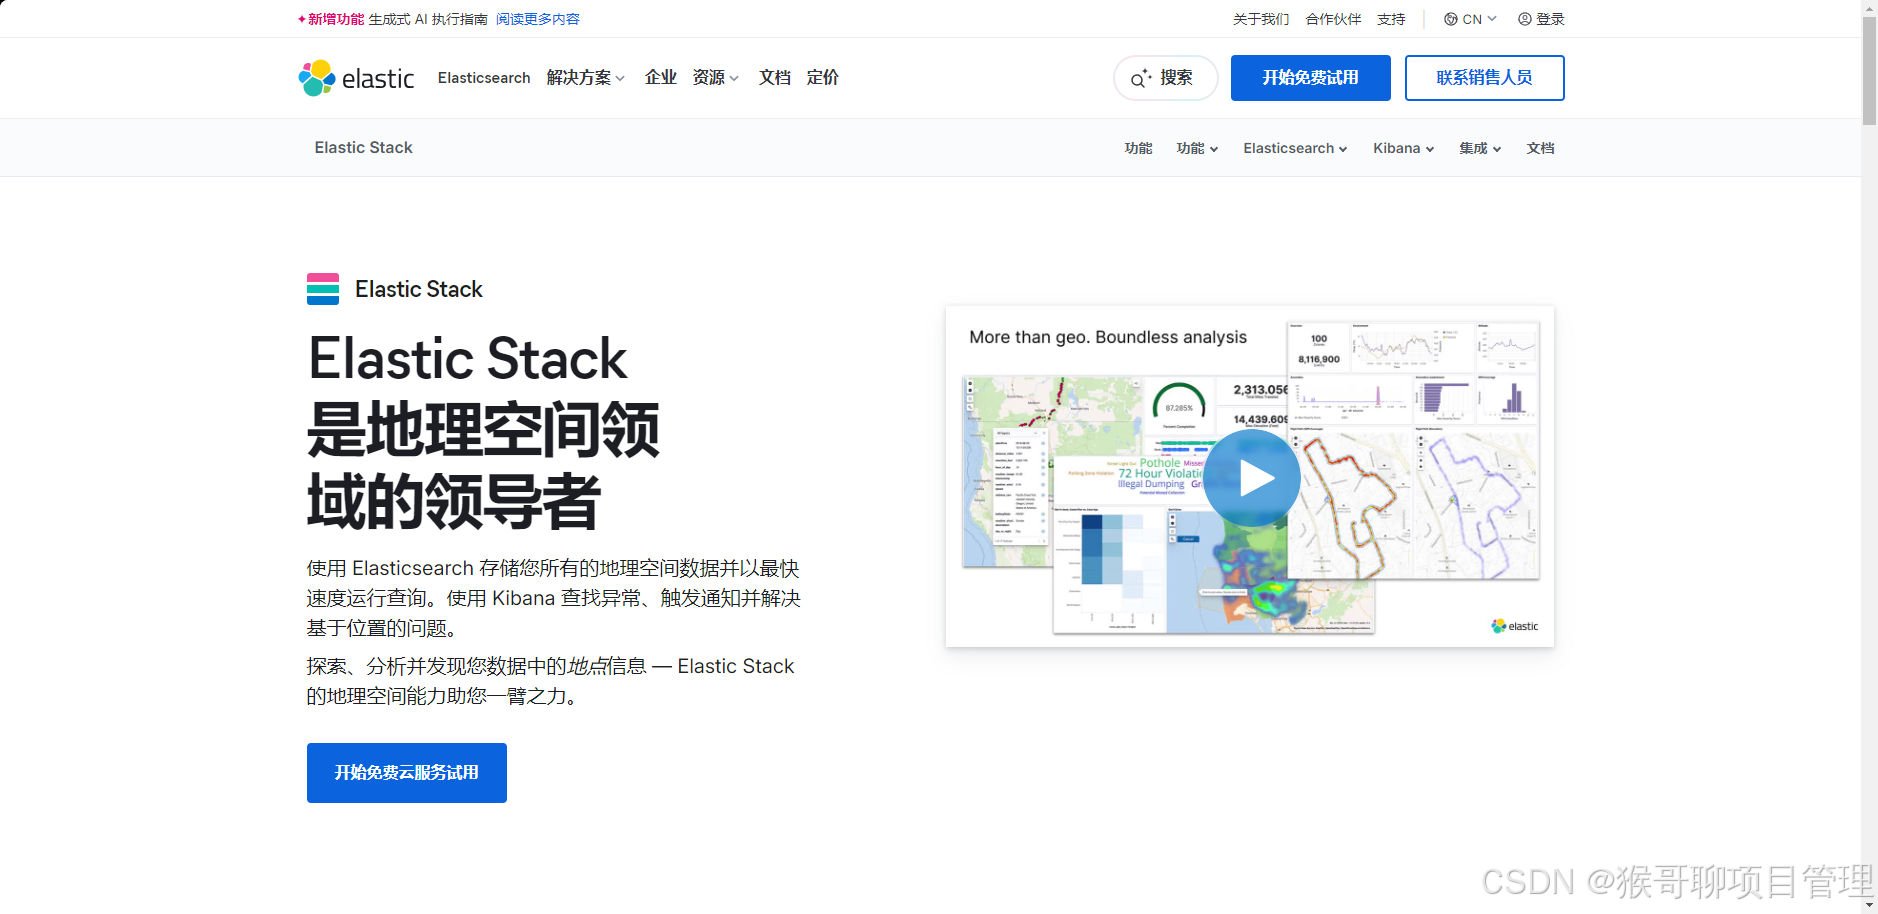Click the 生成式 AI 执行指南 announcement text
The width and height of the screenshot is (1878, 914).
pos(428,19)
